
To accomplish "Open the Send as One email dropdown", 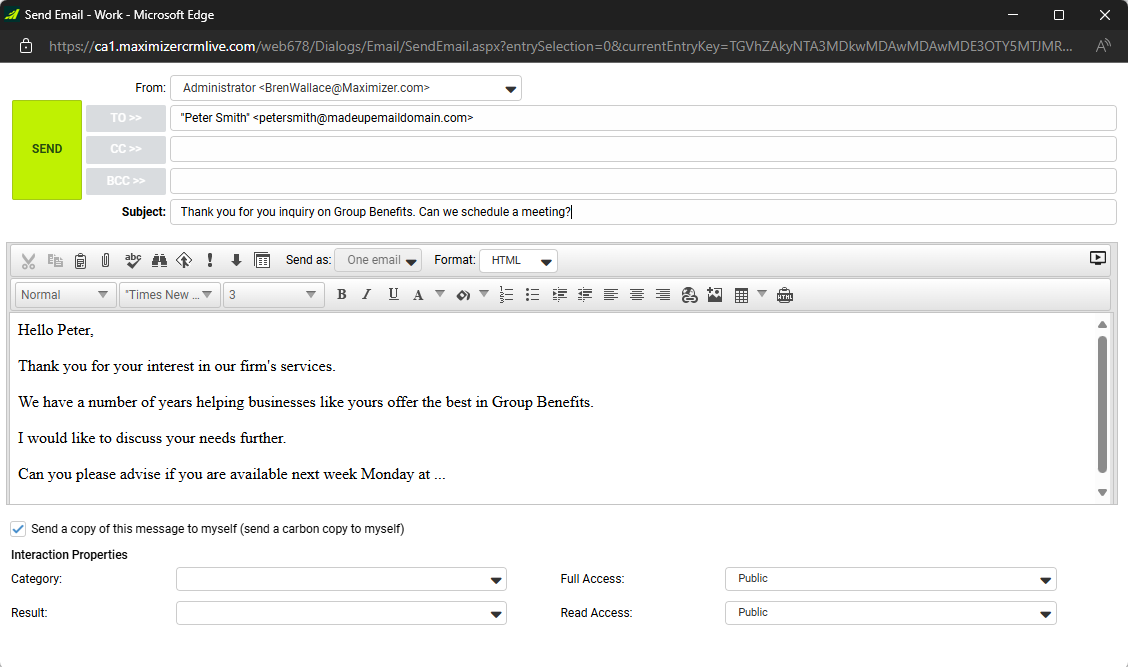I will pyautogui.click(x=378, y=260).
